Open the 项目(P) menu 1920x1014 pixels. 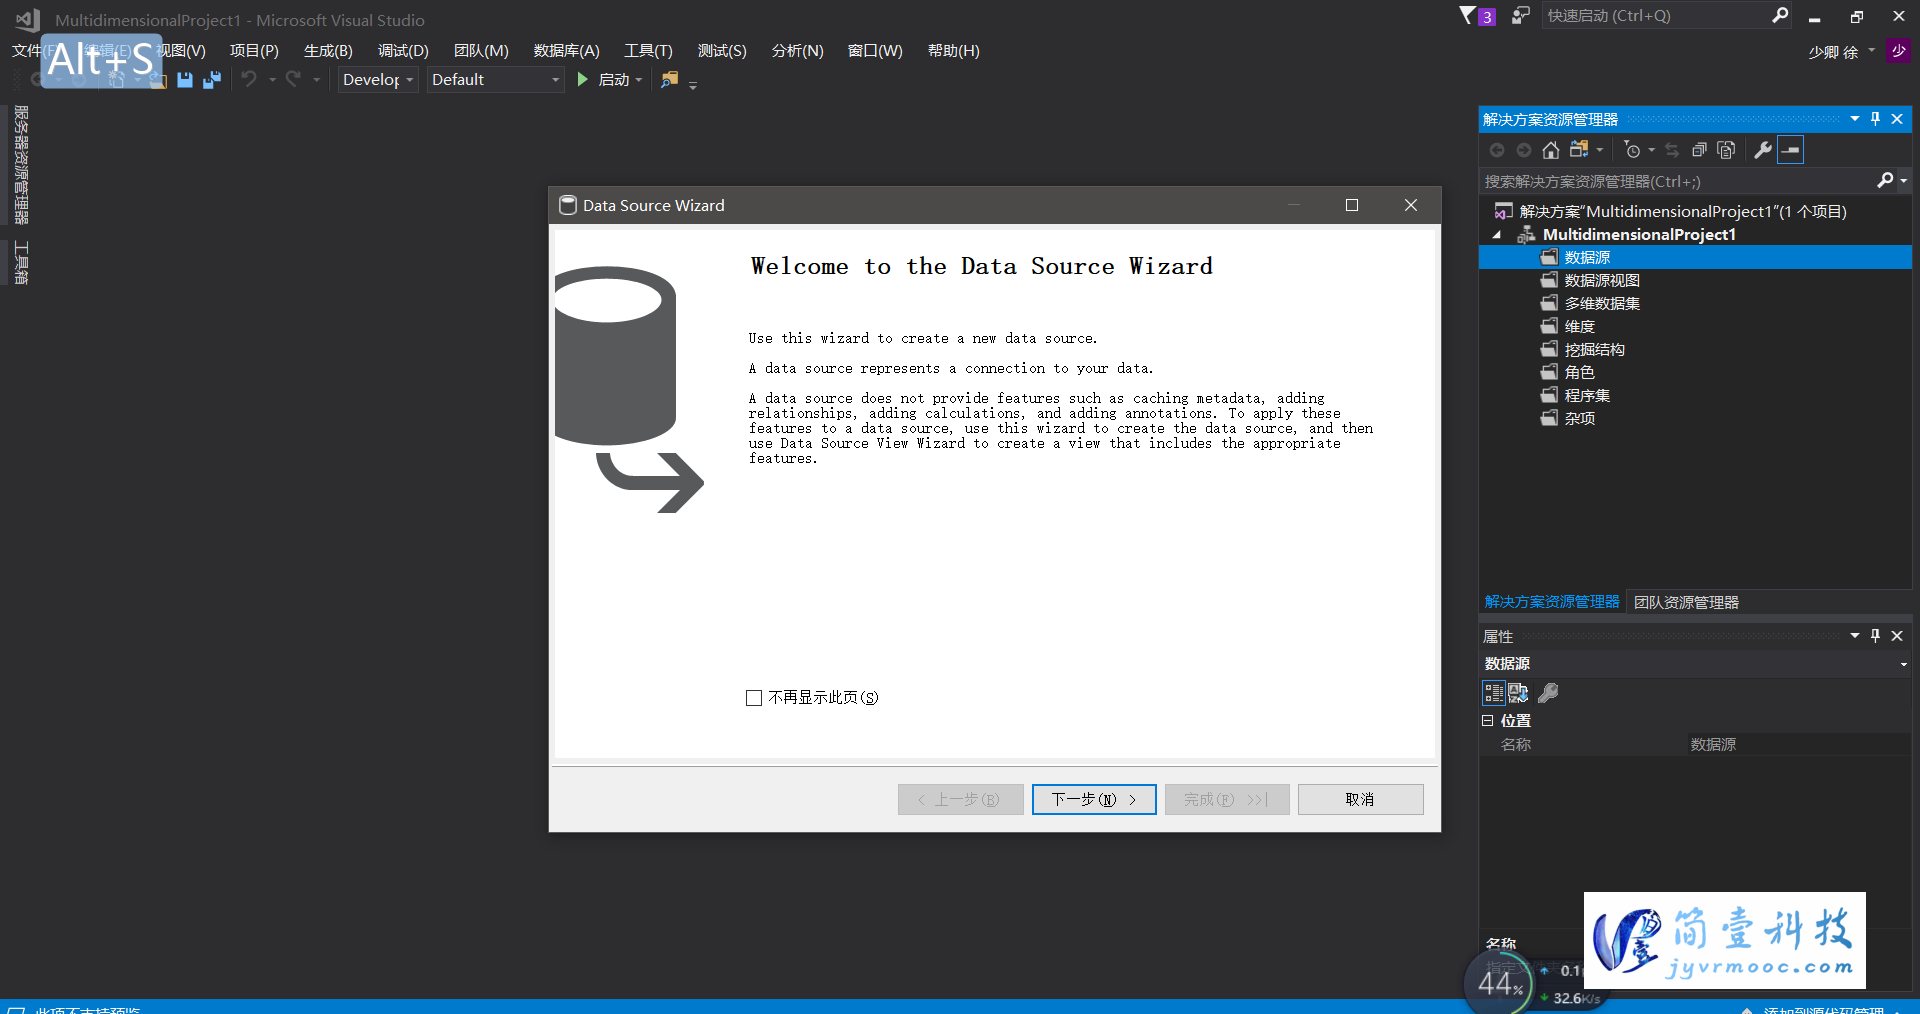(x=254, y=51)
